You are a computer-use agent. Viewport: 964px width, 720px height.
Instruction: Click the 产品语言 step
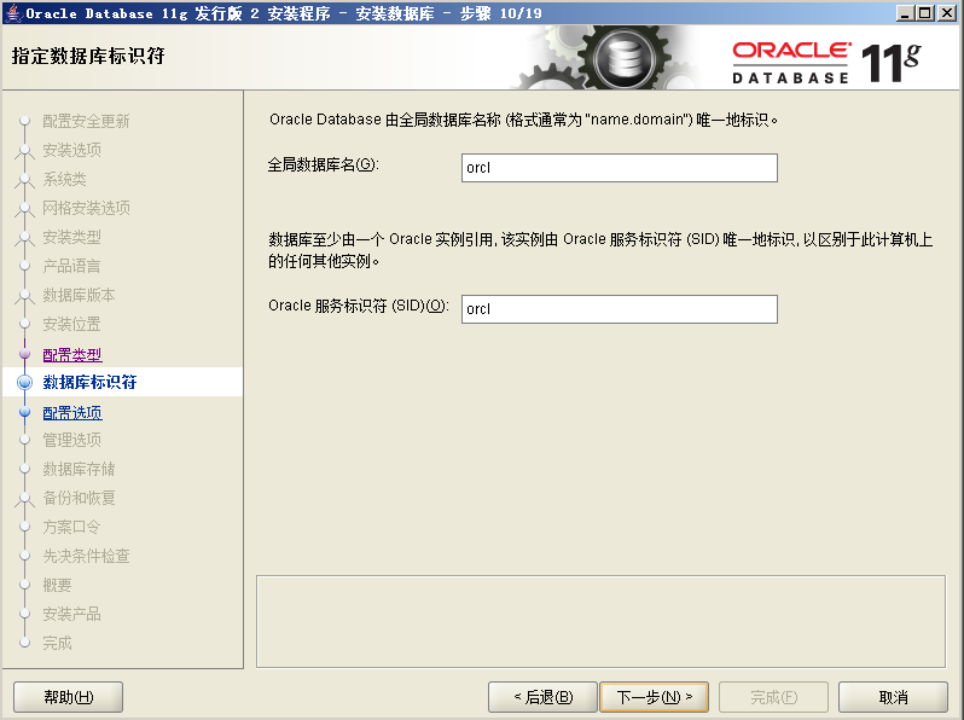72,266
